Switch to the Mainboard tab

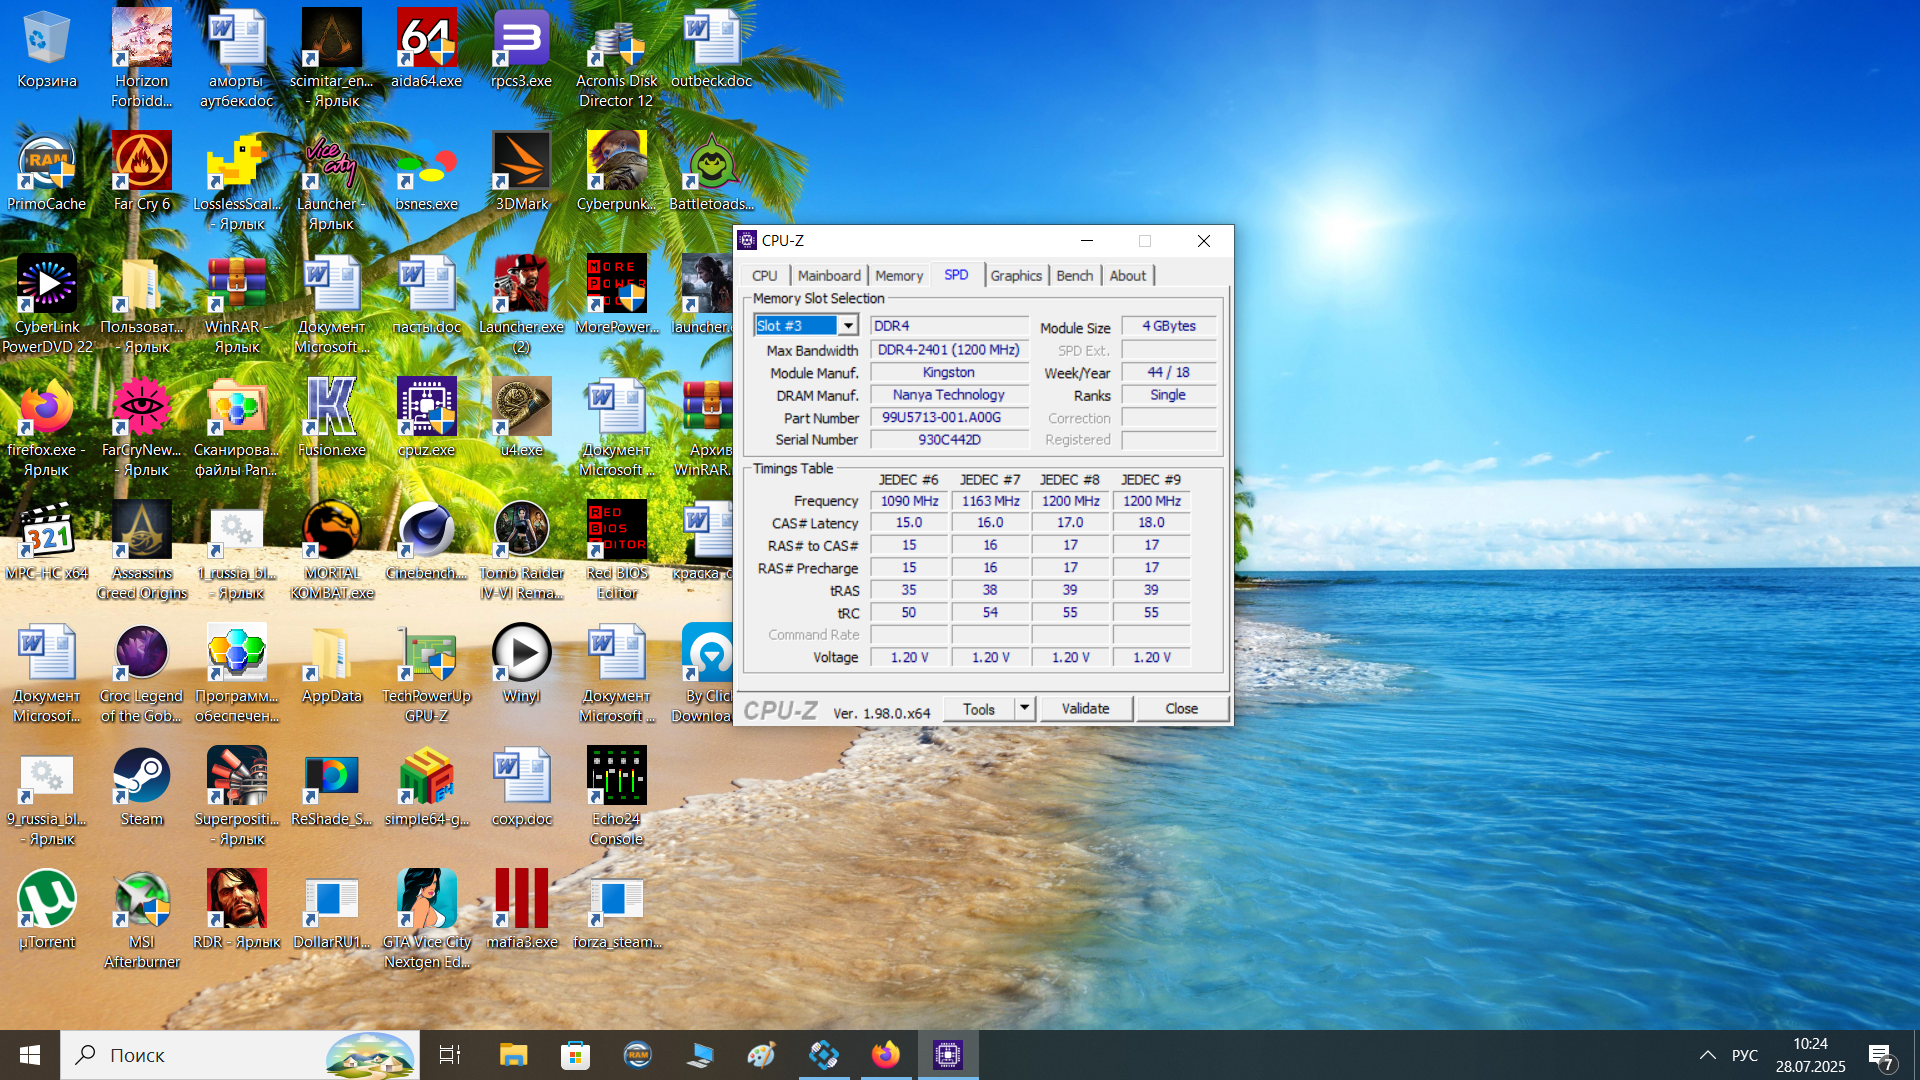point(828,276)
